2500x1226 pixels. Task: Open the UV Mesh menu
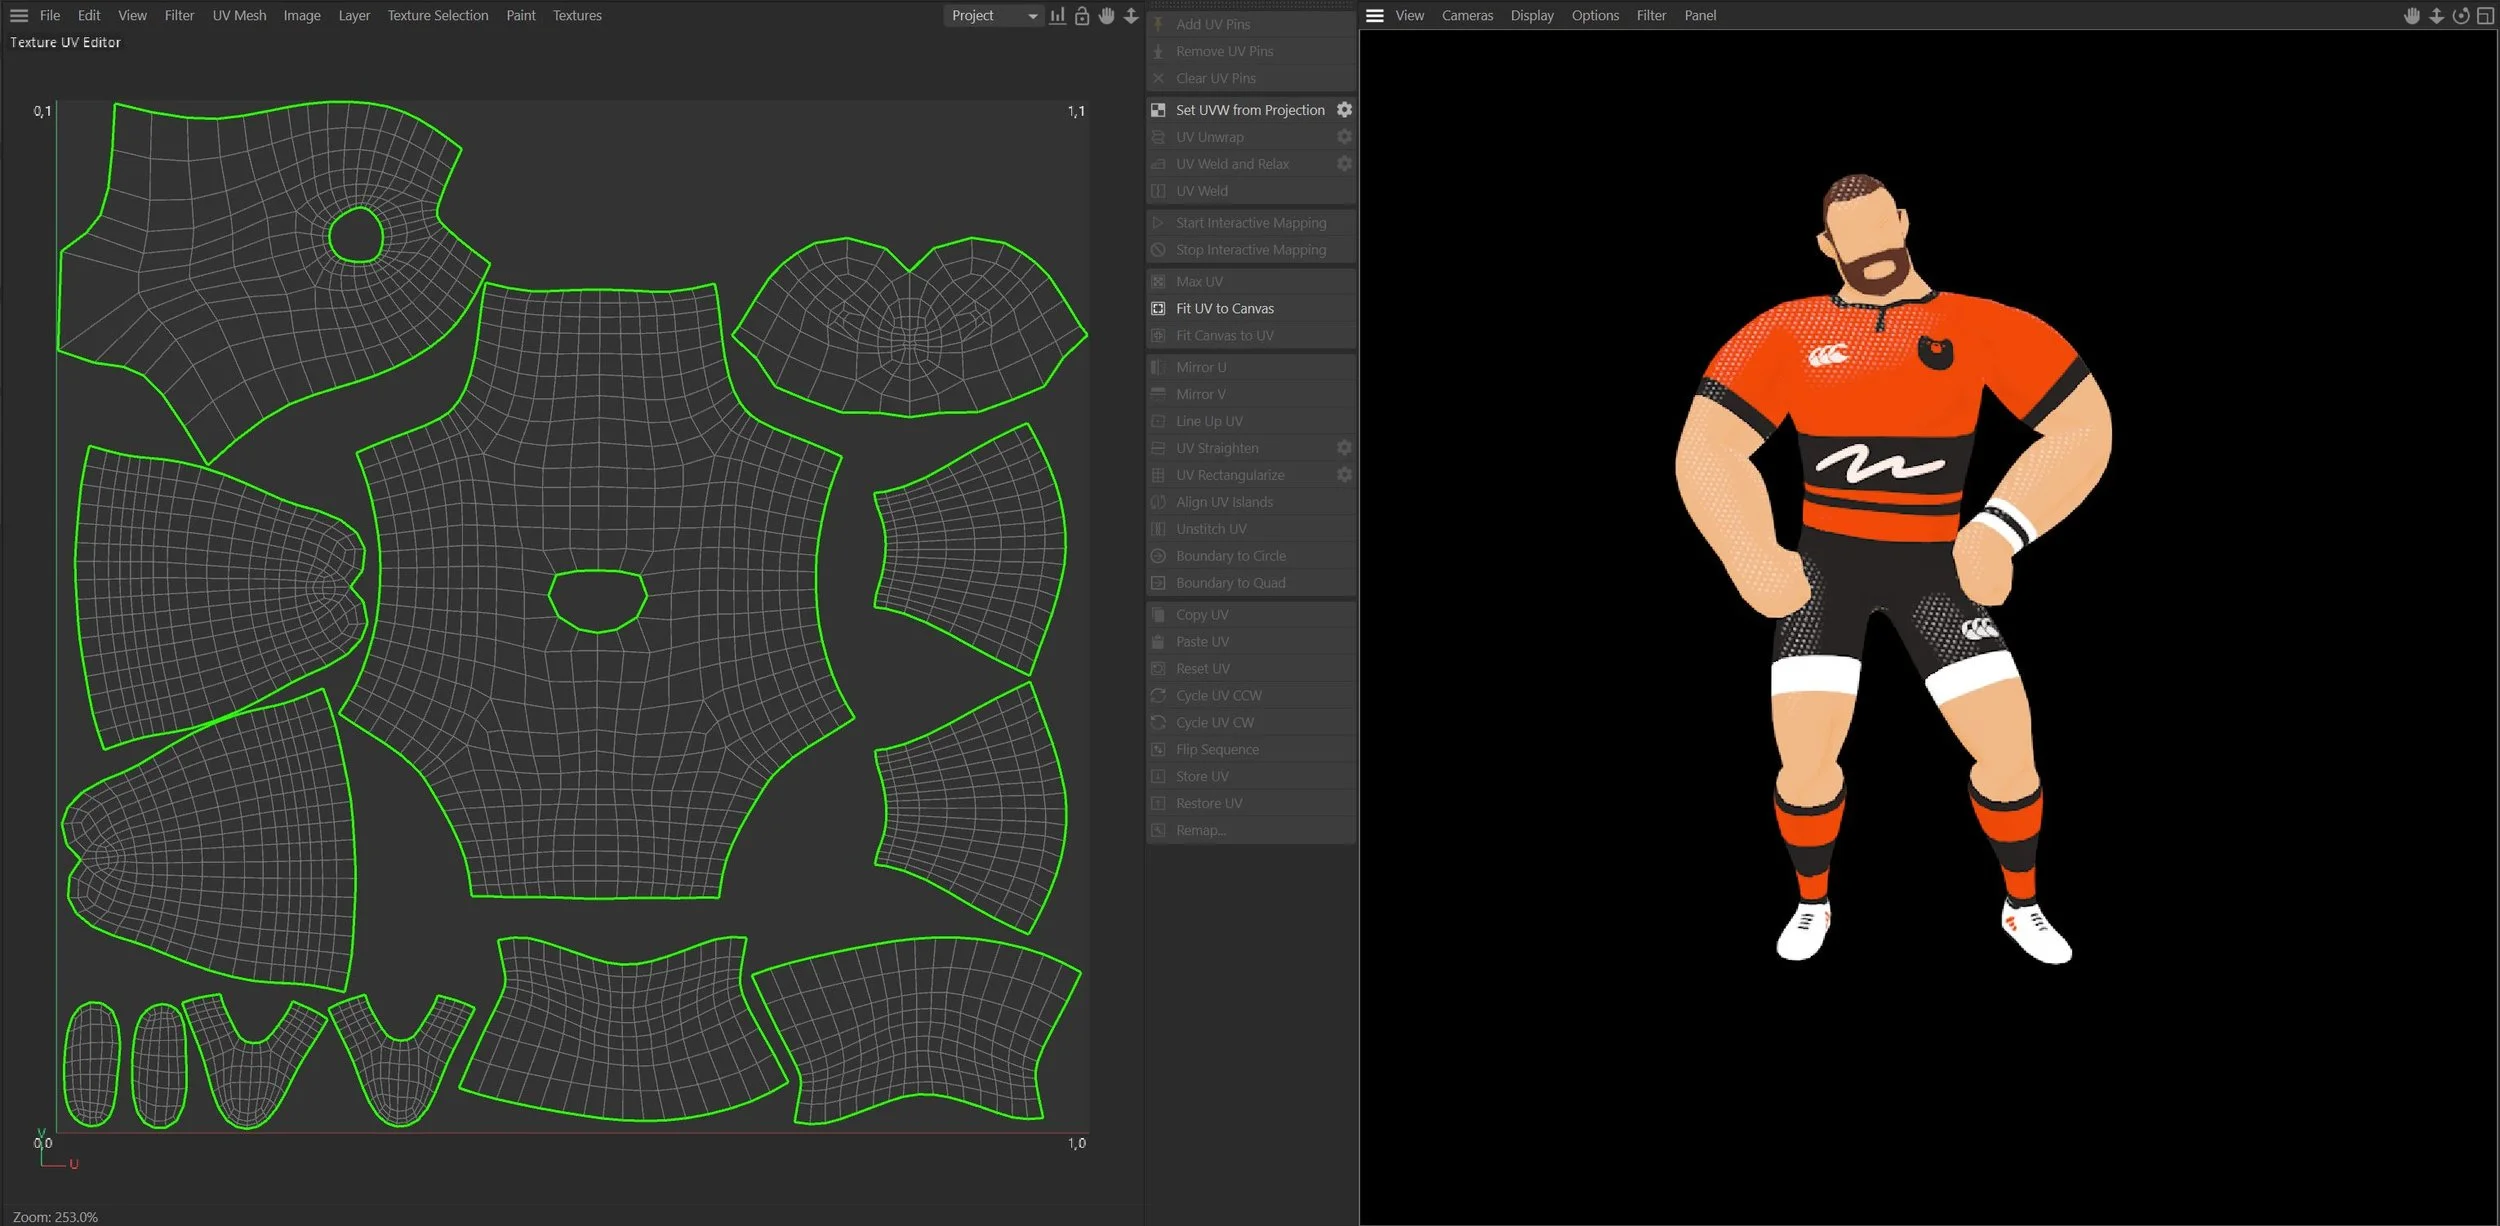click(x=239, y=16)
